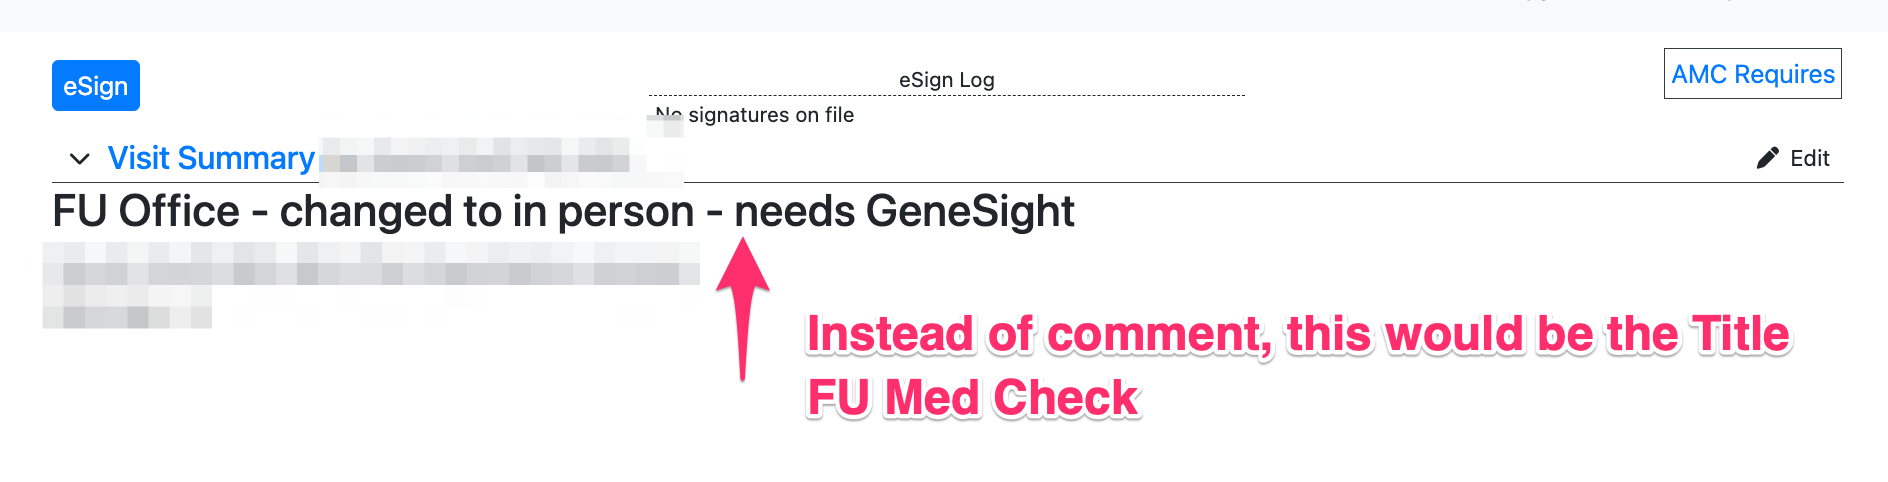Click the dashed line under eSign Log
Viewport: 1888px width, 482px height.
click(946, 95)
